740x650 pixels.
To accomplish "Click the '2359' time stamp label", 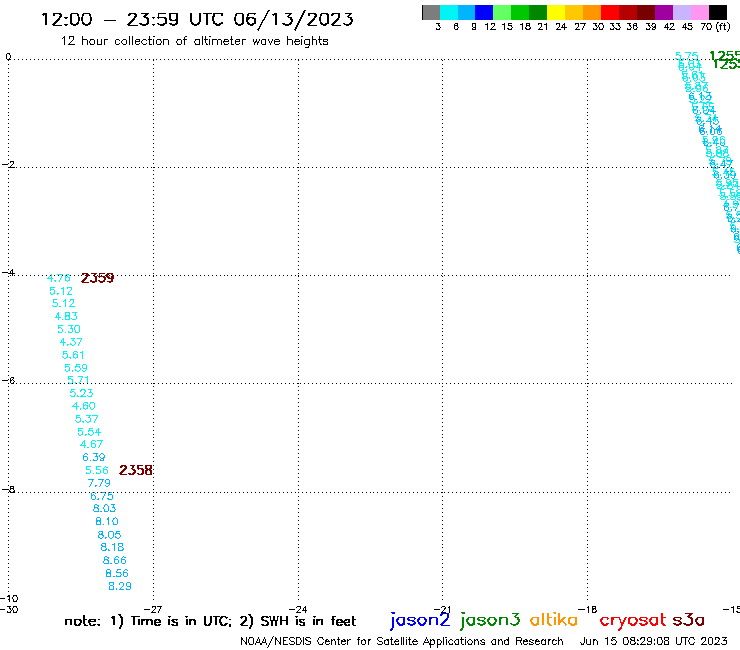I will tap(97, 278).
